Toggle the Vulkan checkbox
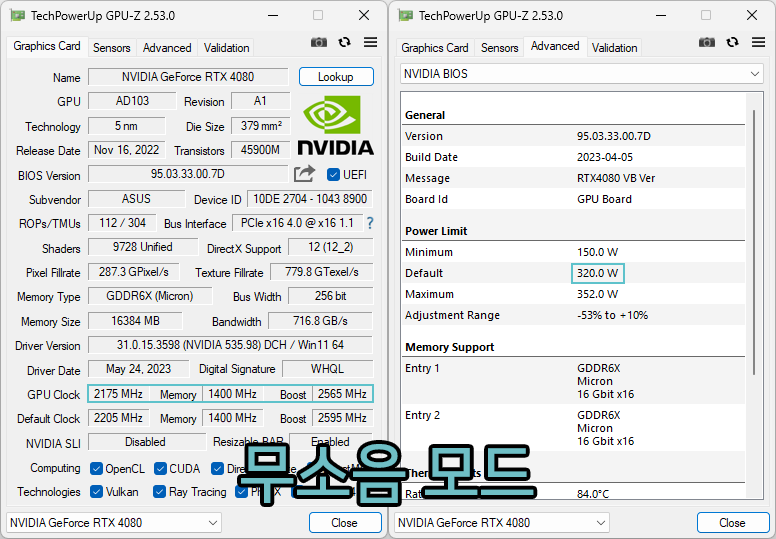Image resolution: width=776 pixels, height=539 pixels. coord(97,491)
